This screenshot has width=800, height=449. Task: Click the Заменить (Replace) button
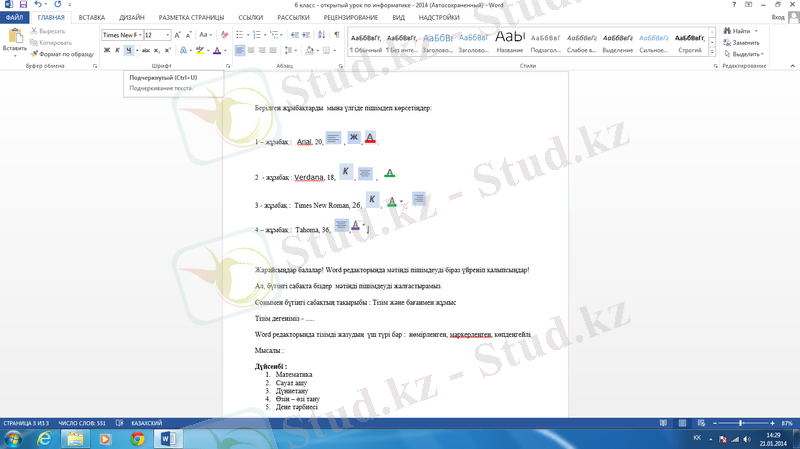(x=745, y=43)
